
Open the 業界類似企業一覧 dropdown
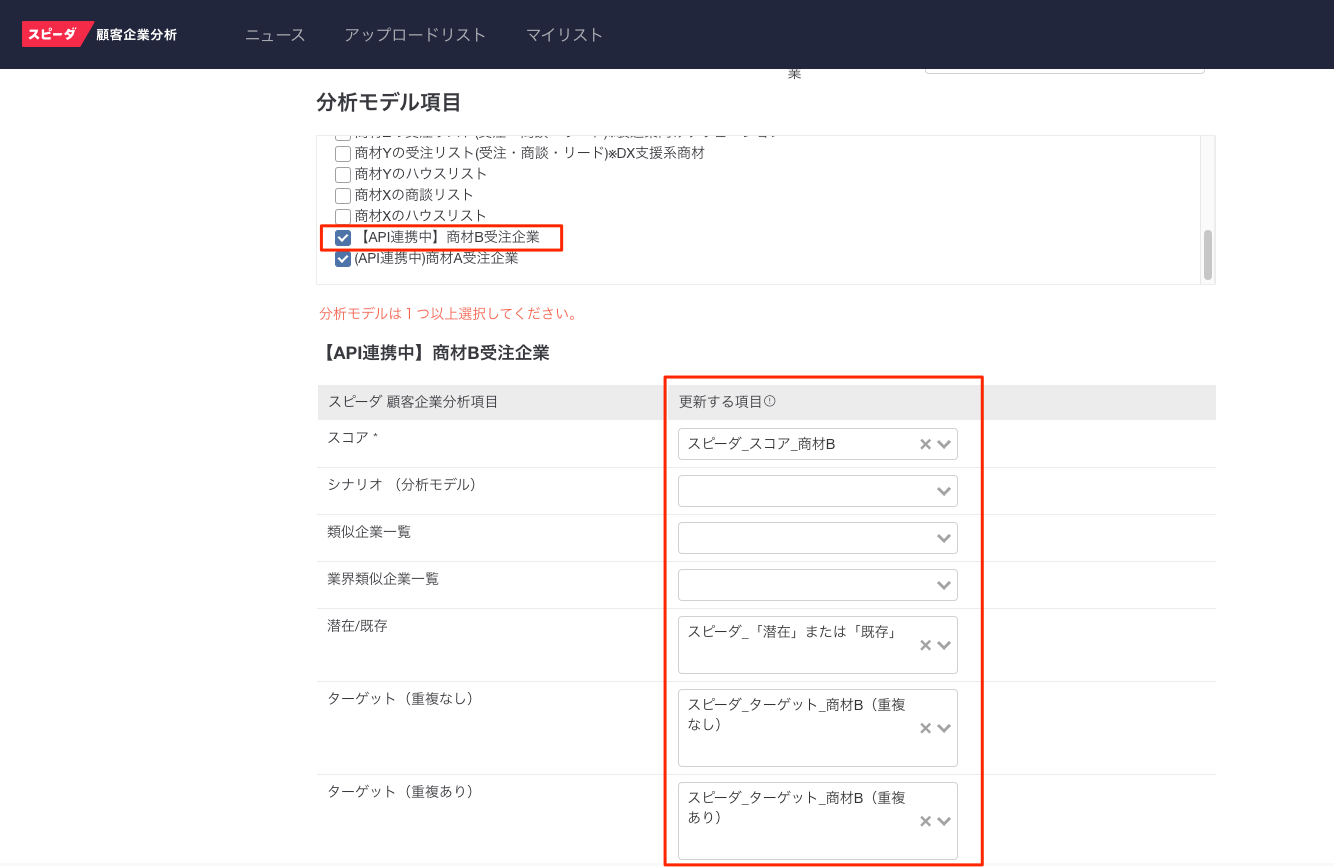[943, 585]
